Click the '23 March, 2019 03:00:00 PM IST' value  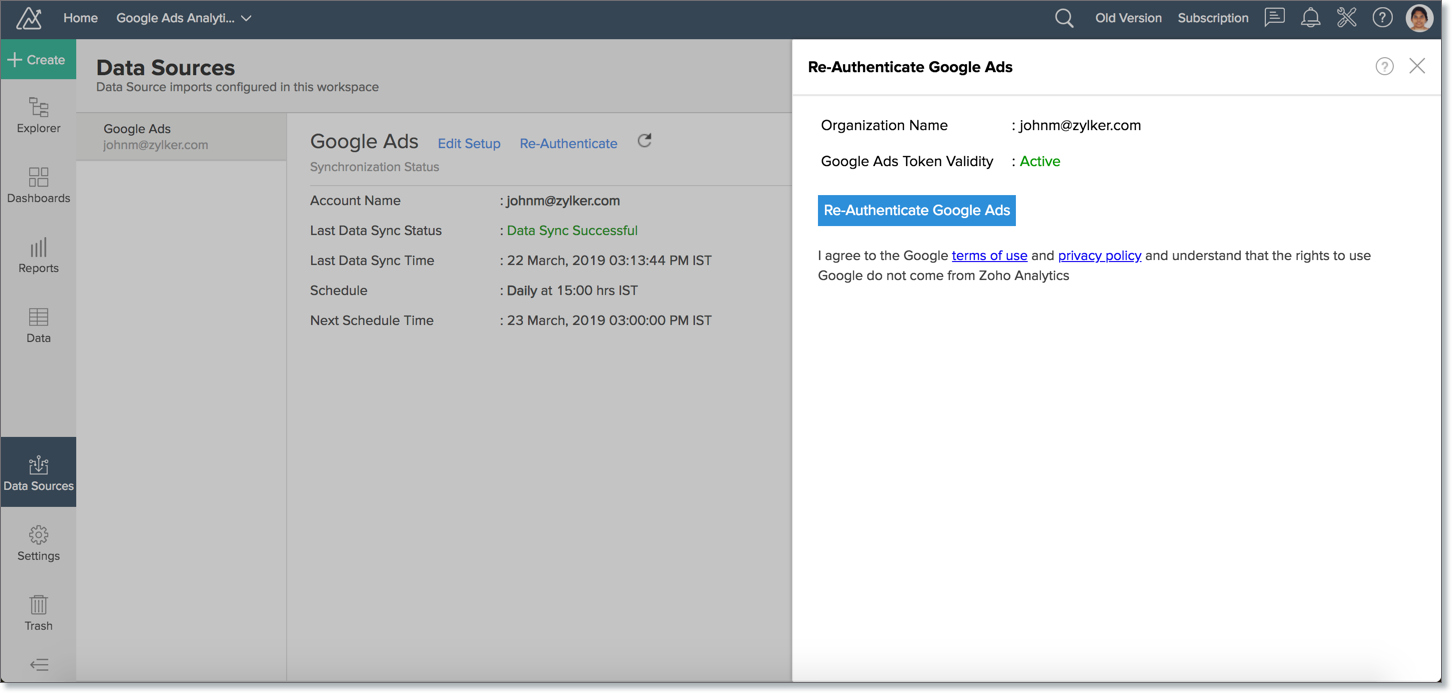click(x=609, y=320)
